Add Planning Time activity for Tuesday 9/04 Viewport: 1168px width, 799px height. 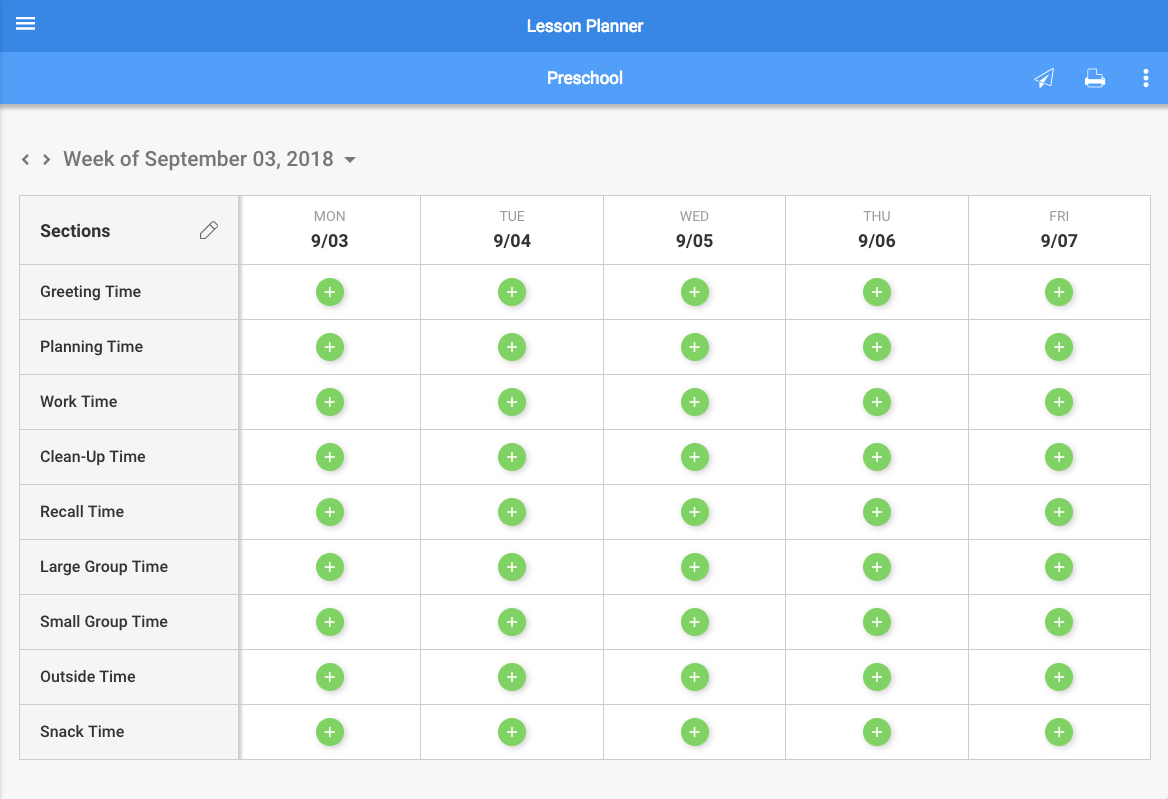[512, 347]
